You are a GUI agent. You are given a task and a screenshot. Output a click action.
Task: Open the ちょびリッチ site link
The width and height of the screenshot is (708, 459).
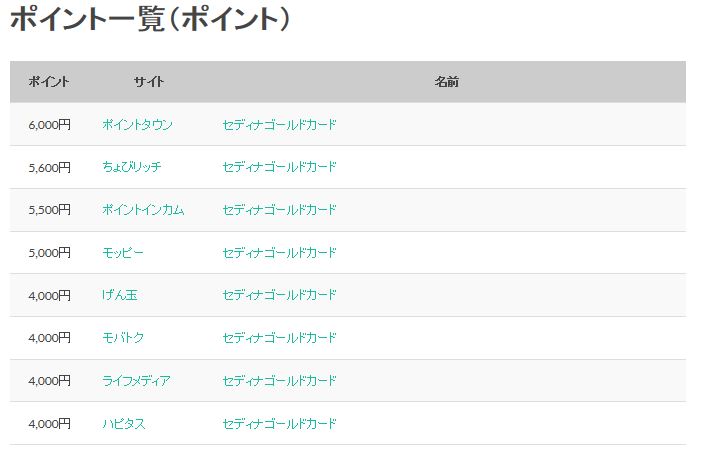point(131,167)
